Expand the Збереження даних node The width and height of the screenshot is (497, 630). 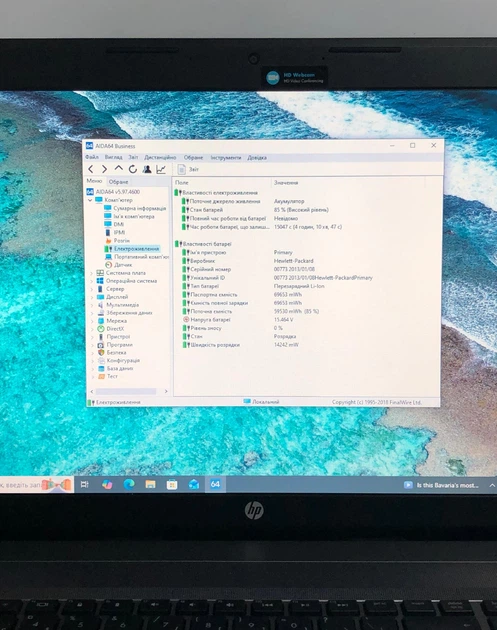(x=92, y=313)
